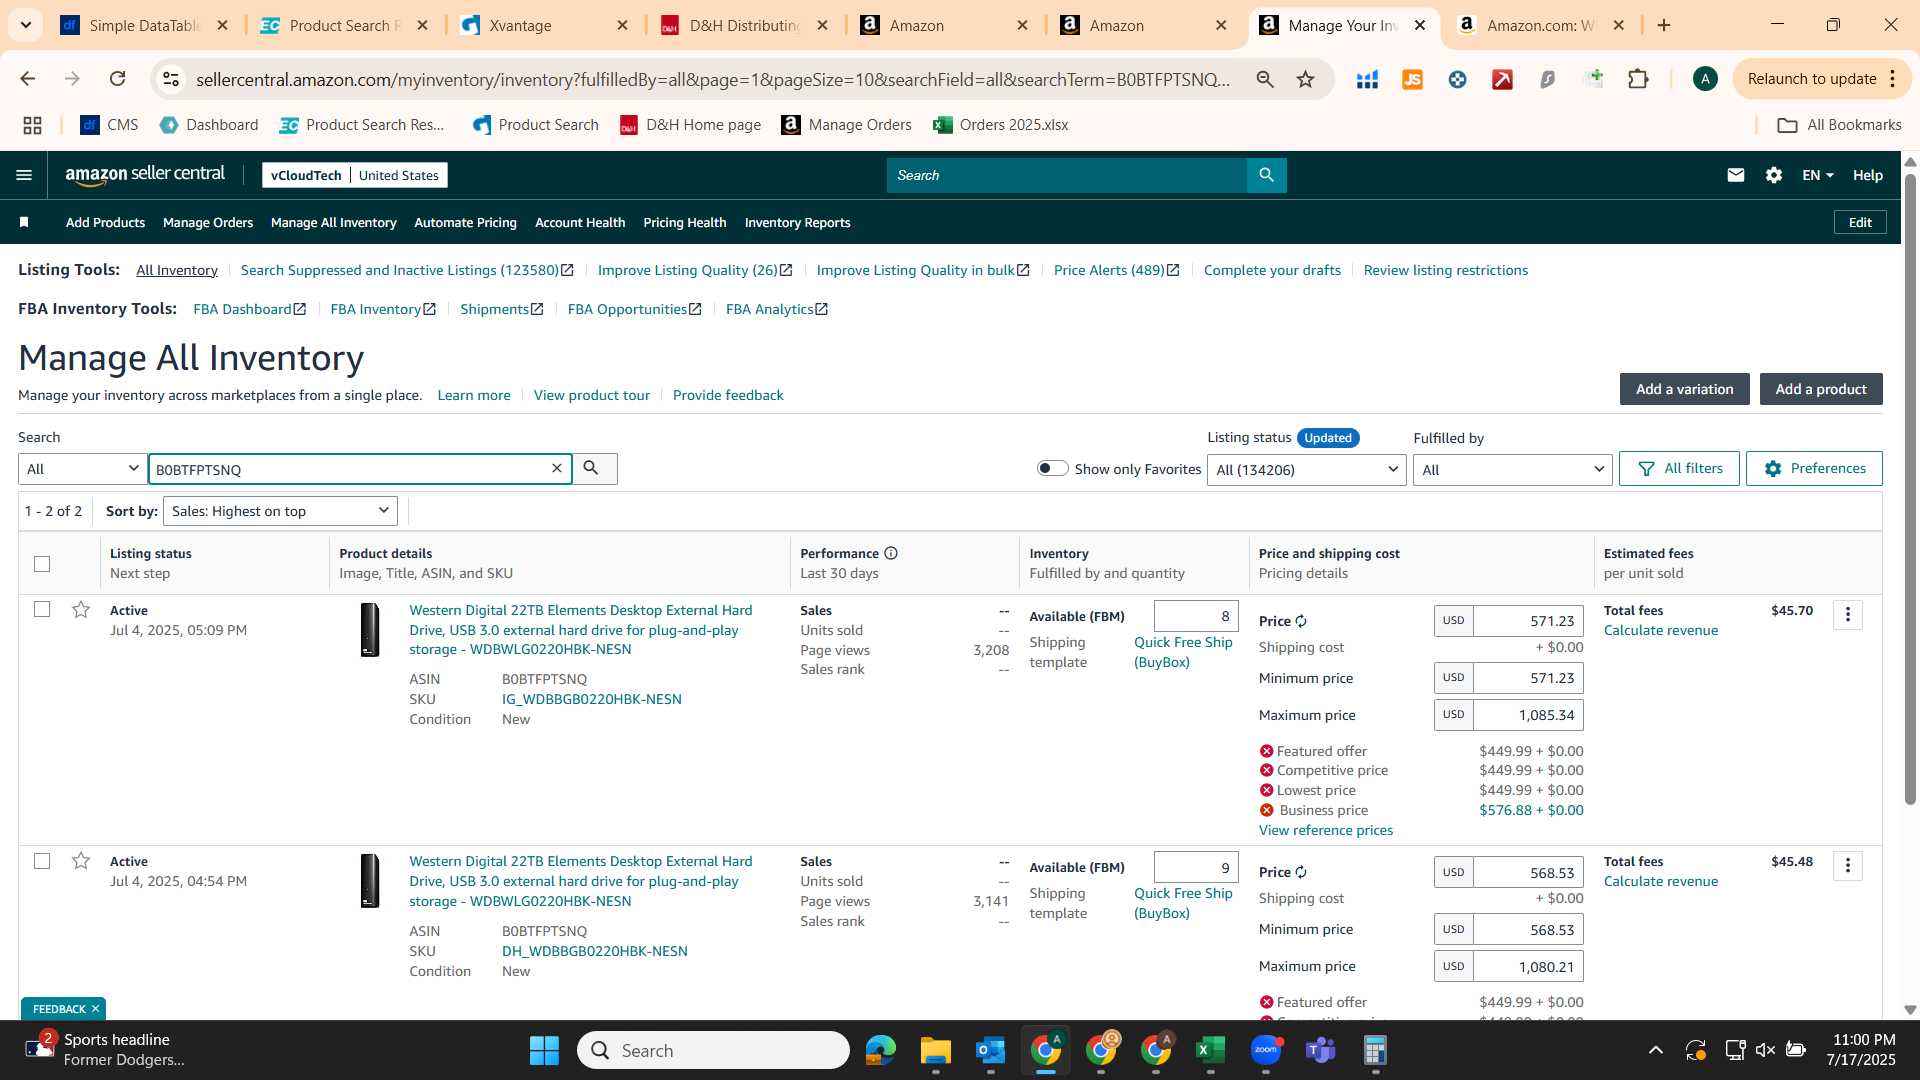Open Zoom from the taskbar
This screenshot has height=1080, width=1920.
coord(1266,1050)
